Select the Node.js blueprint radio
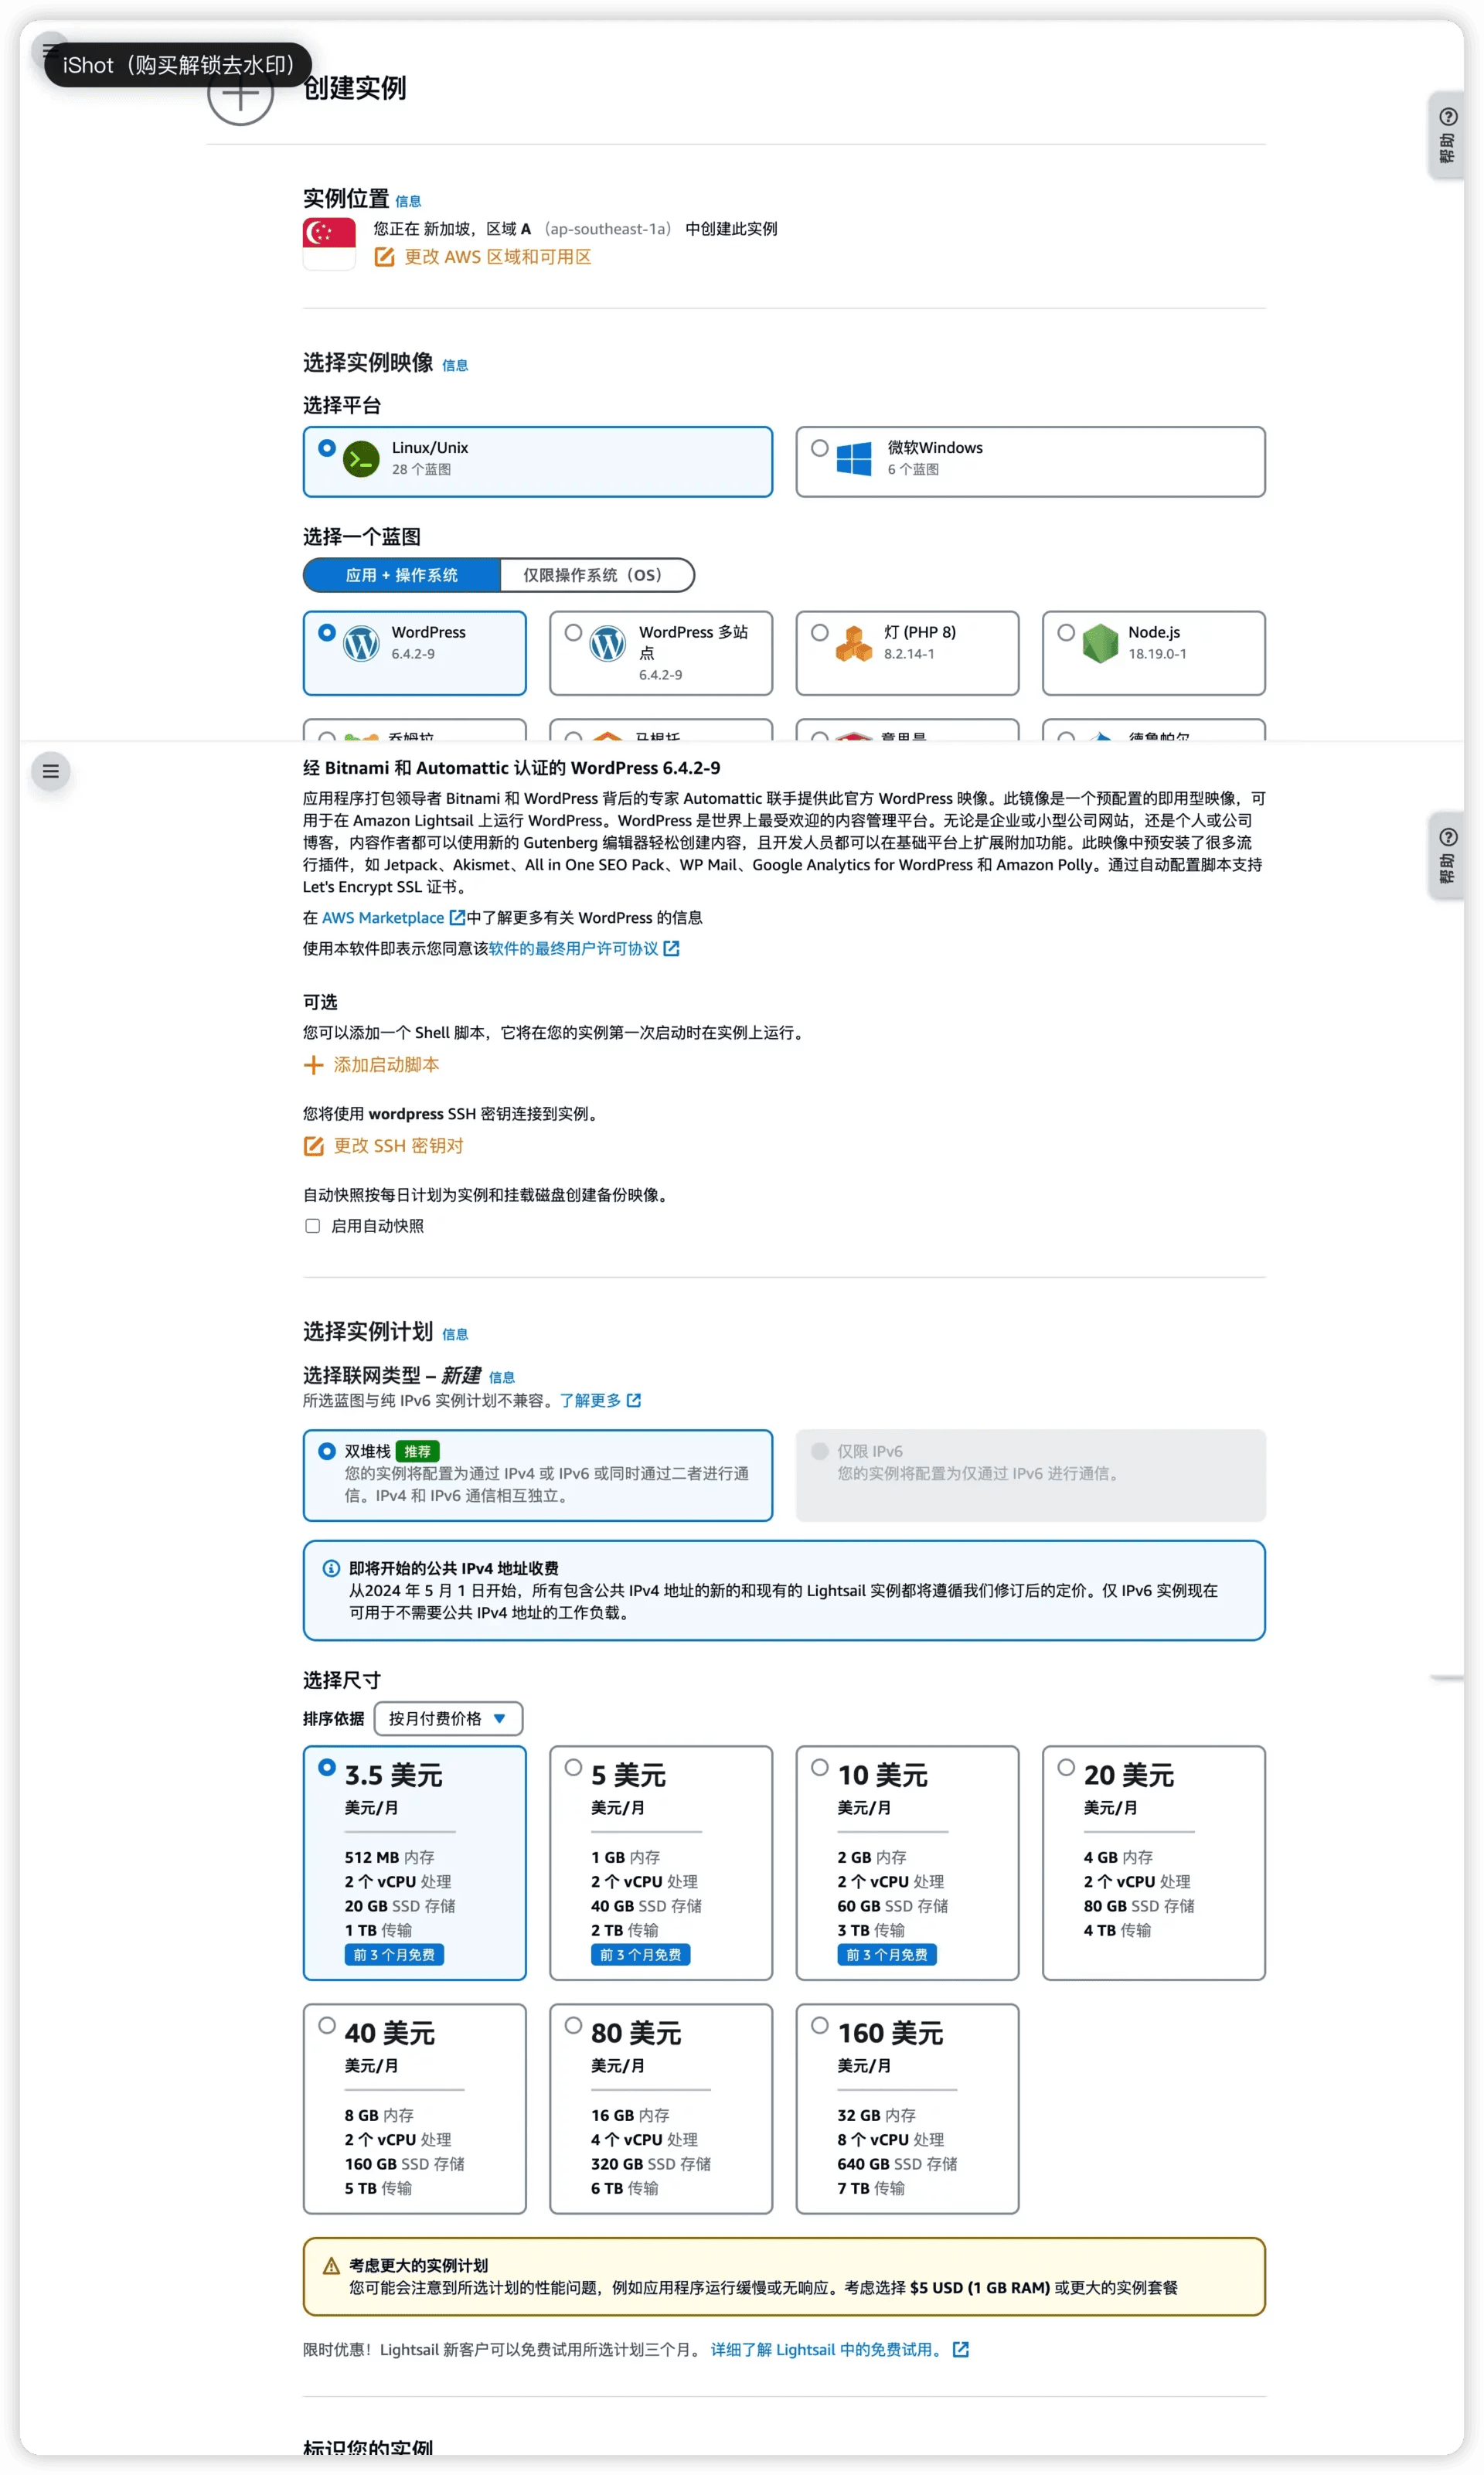This screenshot has width=1484, height=2475. point(1066,632)
